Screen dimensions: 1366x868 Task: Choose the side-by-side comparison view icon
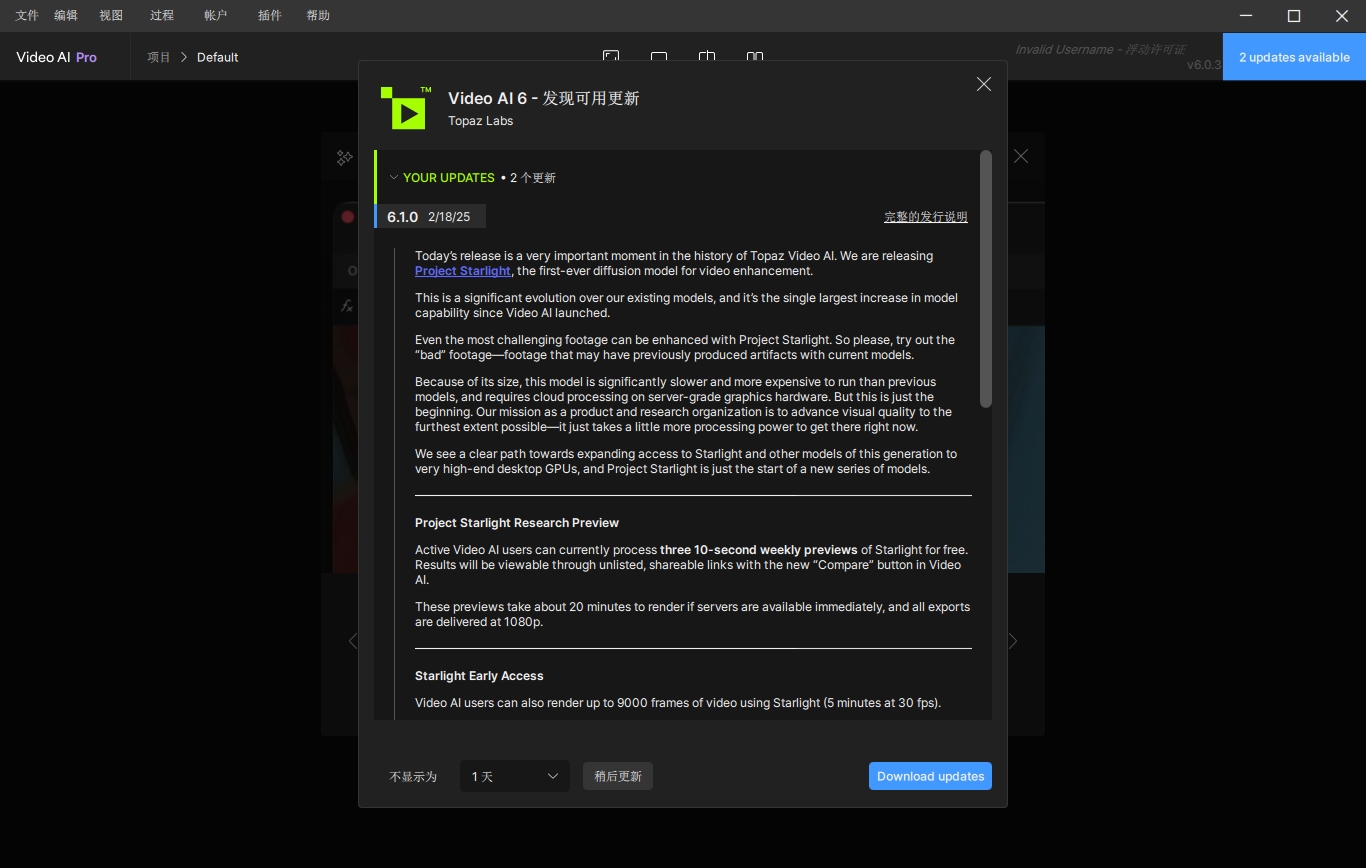pyautogui.click(x=755, y=57)
